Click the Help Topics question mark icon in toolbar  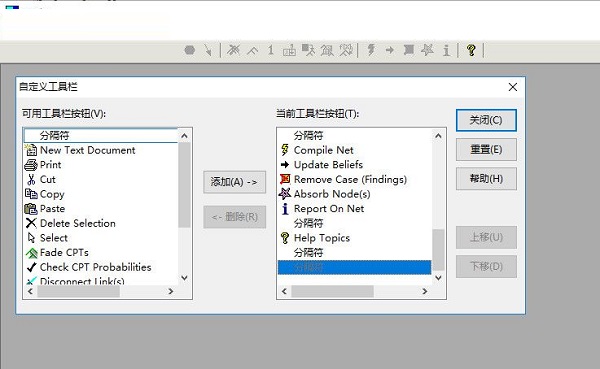[x=471, y=50]
